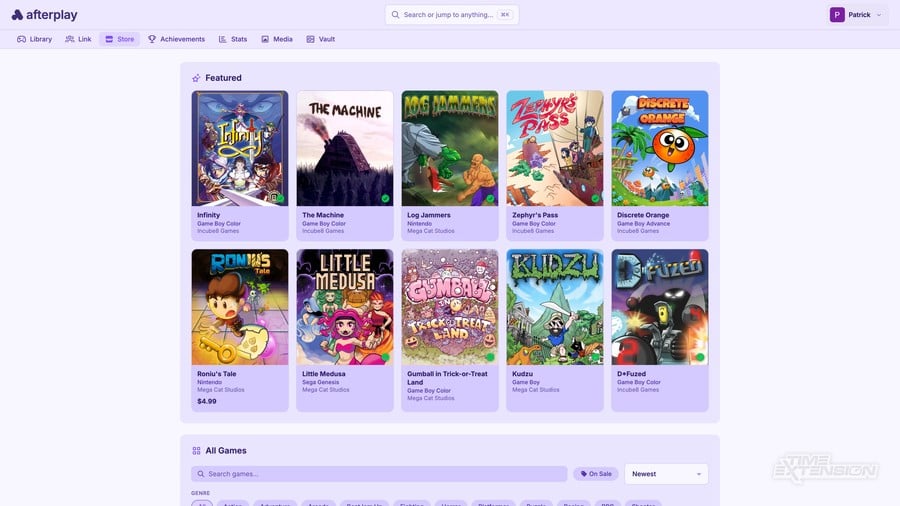Screen dimensions: 900x506
Task: Click the chart icon for Stats
Action: coord(223,39)
